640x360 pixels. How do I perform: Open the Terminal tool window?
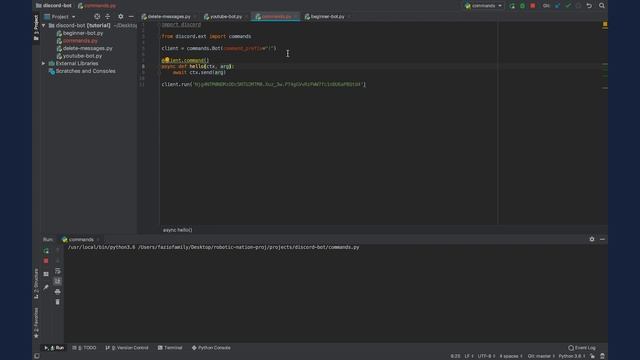pos(170,348)
